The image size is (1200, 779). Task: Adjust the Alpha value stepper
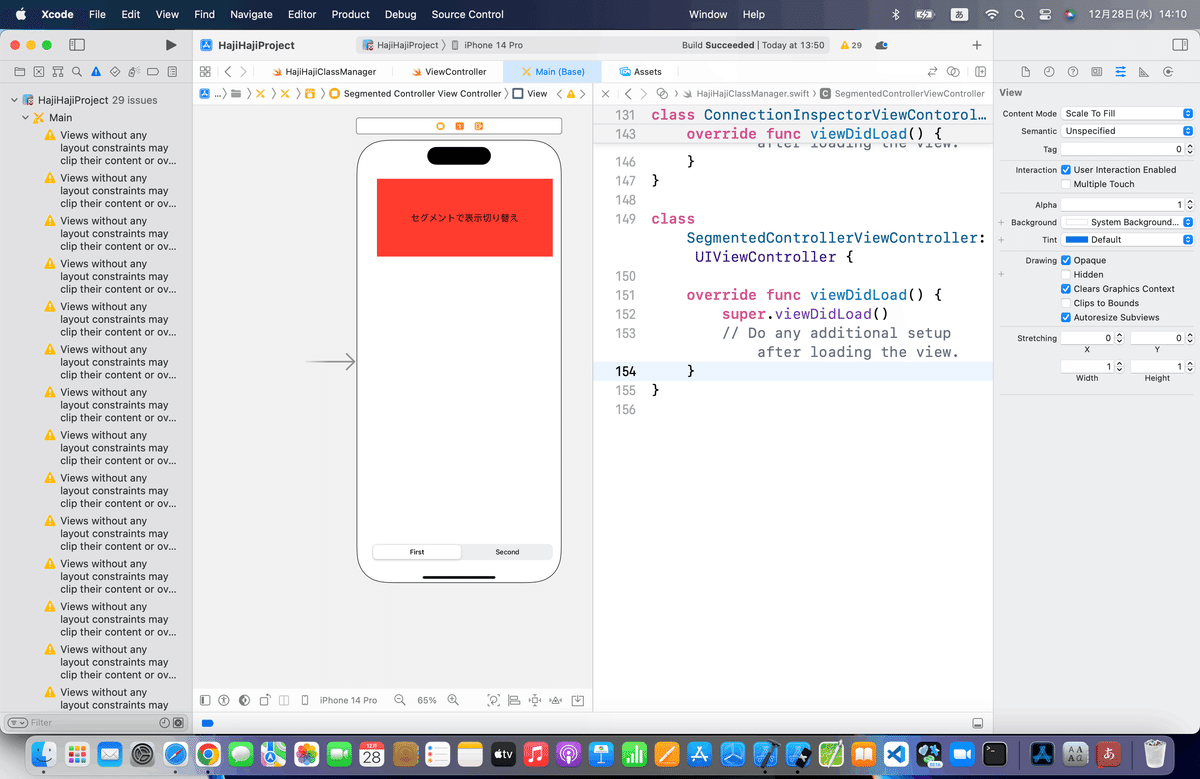click(x=1189, y=204)
